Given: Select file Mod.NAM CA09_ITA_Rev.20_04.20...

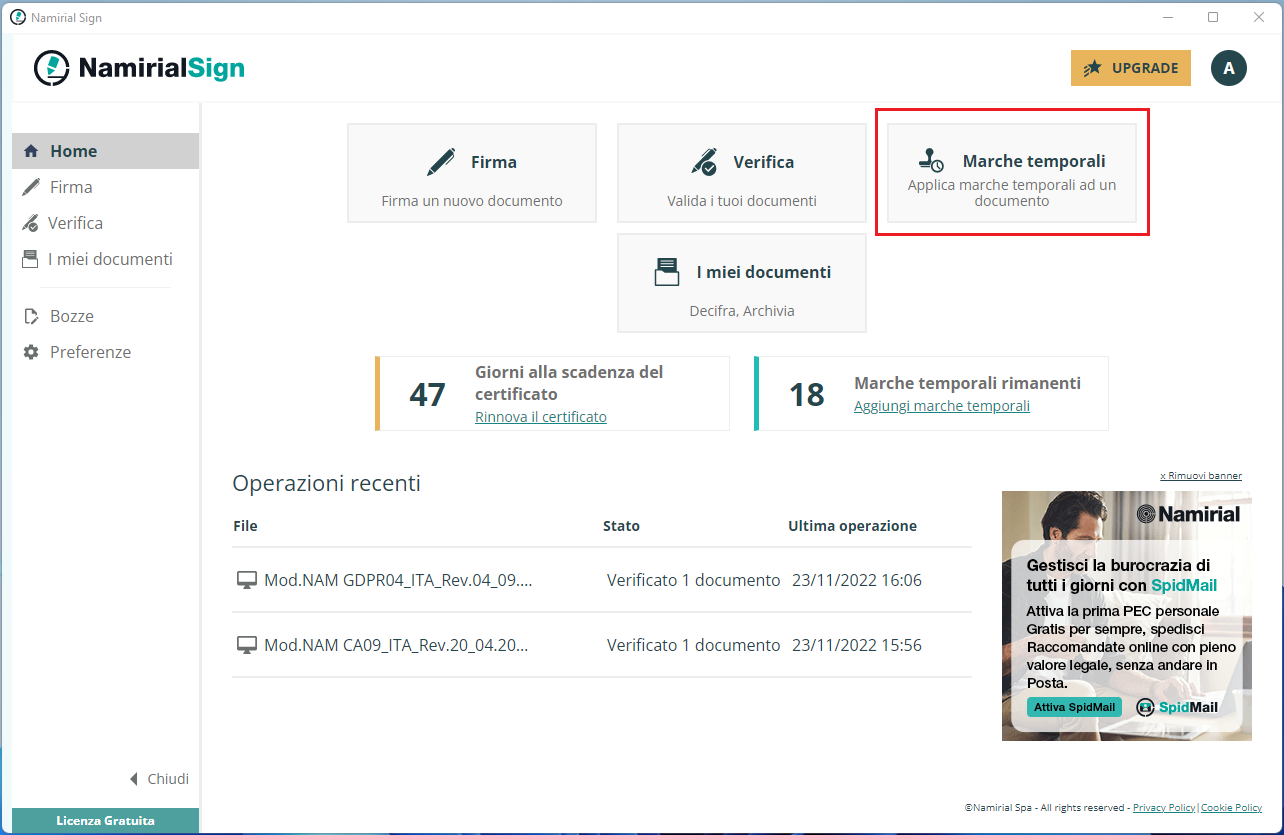Looking at the screenshot, I should click(x=396, y=645).
